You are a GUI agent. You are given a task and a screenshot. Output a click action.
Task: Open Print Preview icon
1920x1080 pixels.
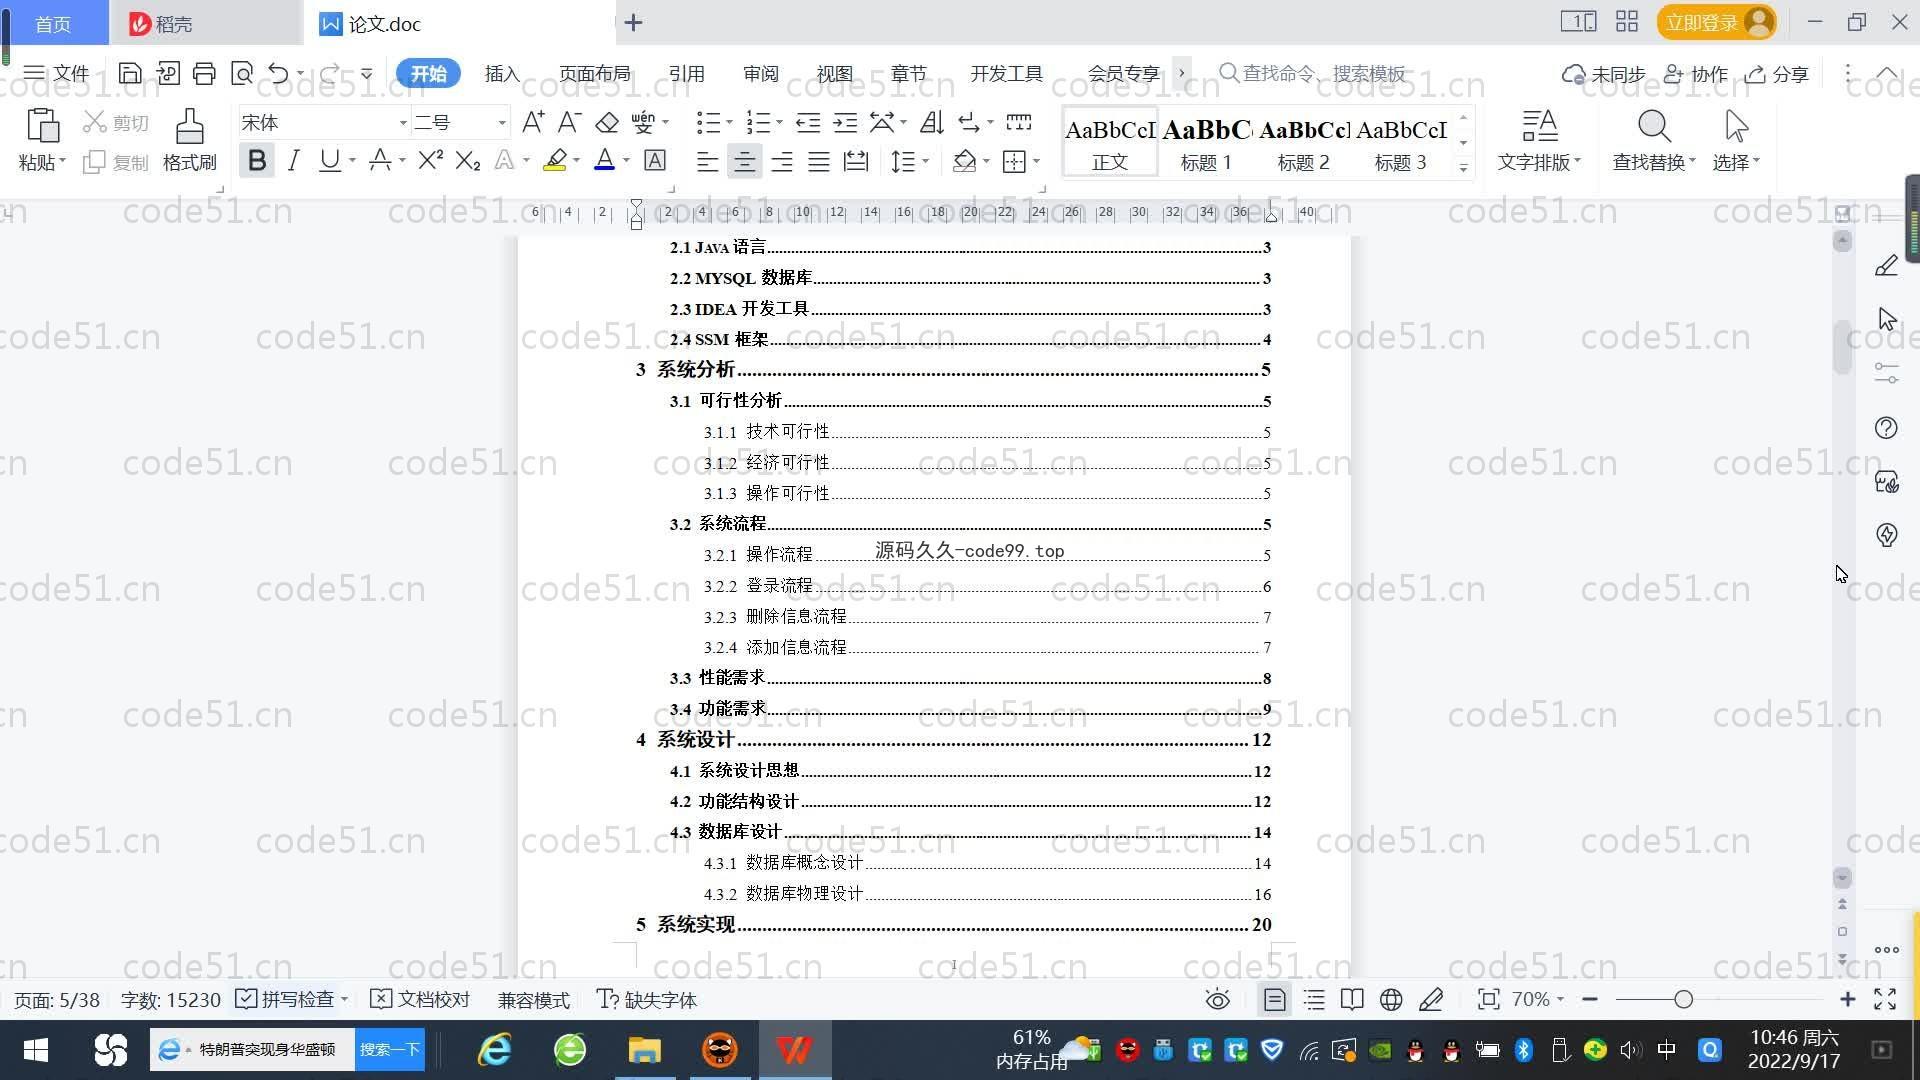click(x=241, y=73)
